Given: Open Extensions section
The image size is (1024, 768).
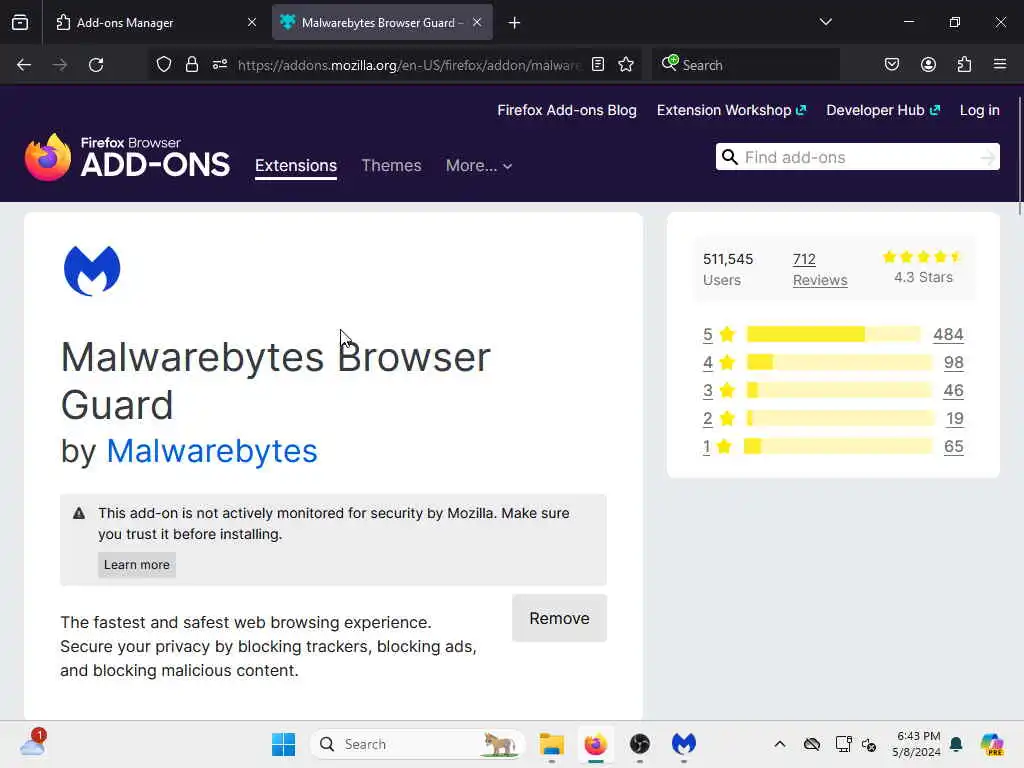Looking at the screenshot, I should point(296,166).
